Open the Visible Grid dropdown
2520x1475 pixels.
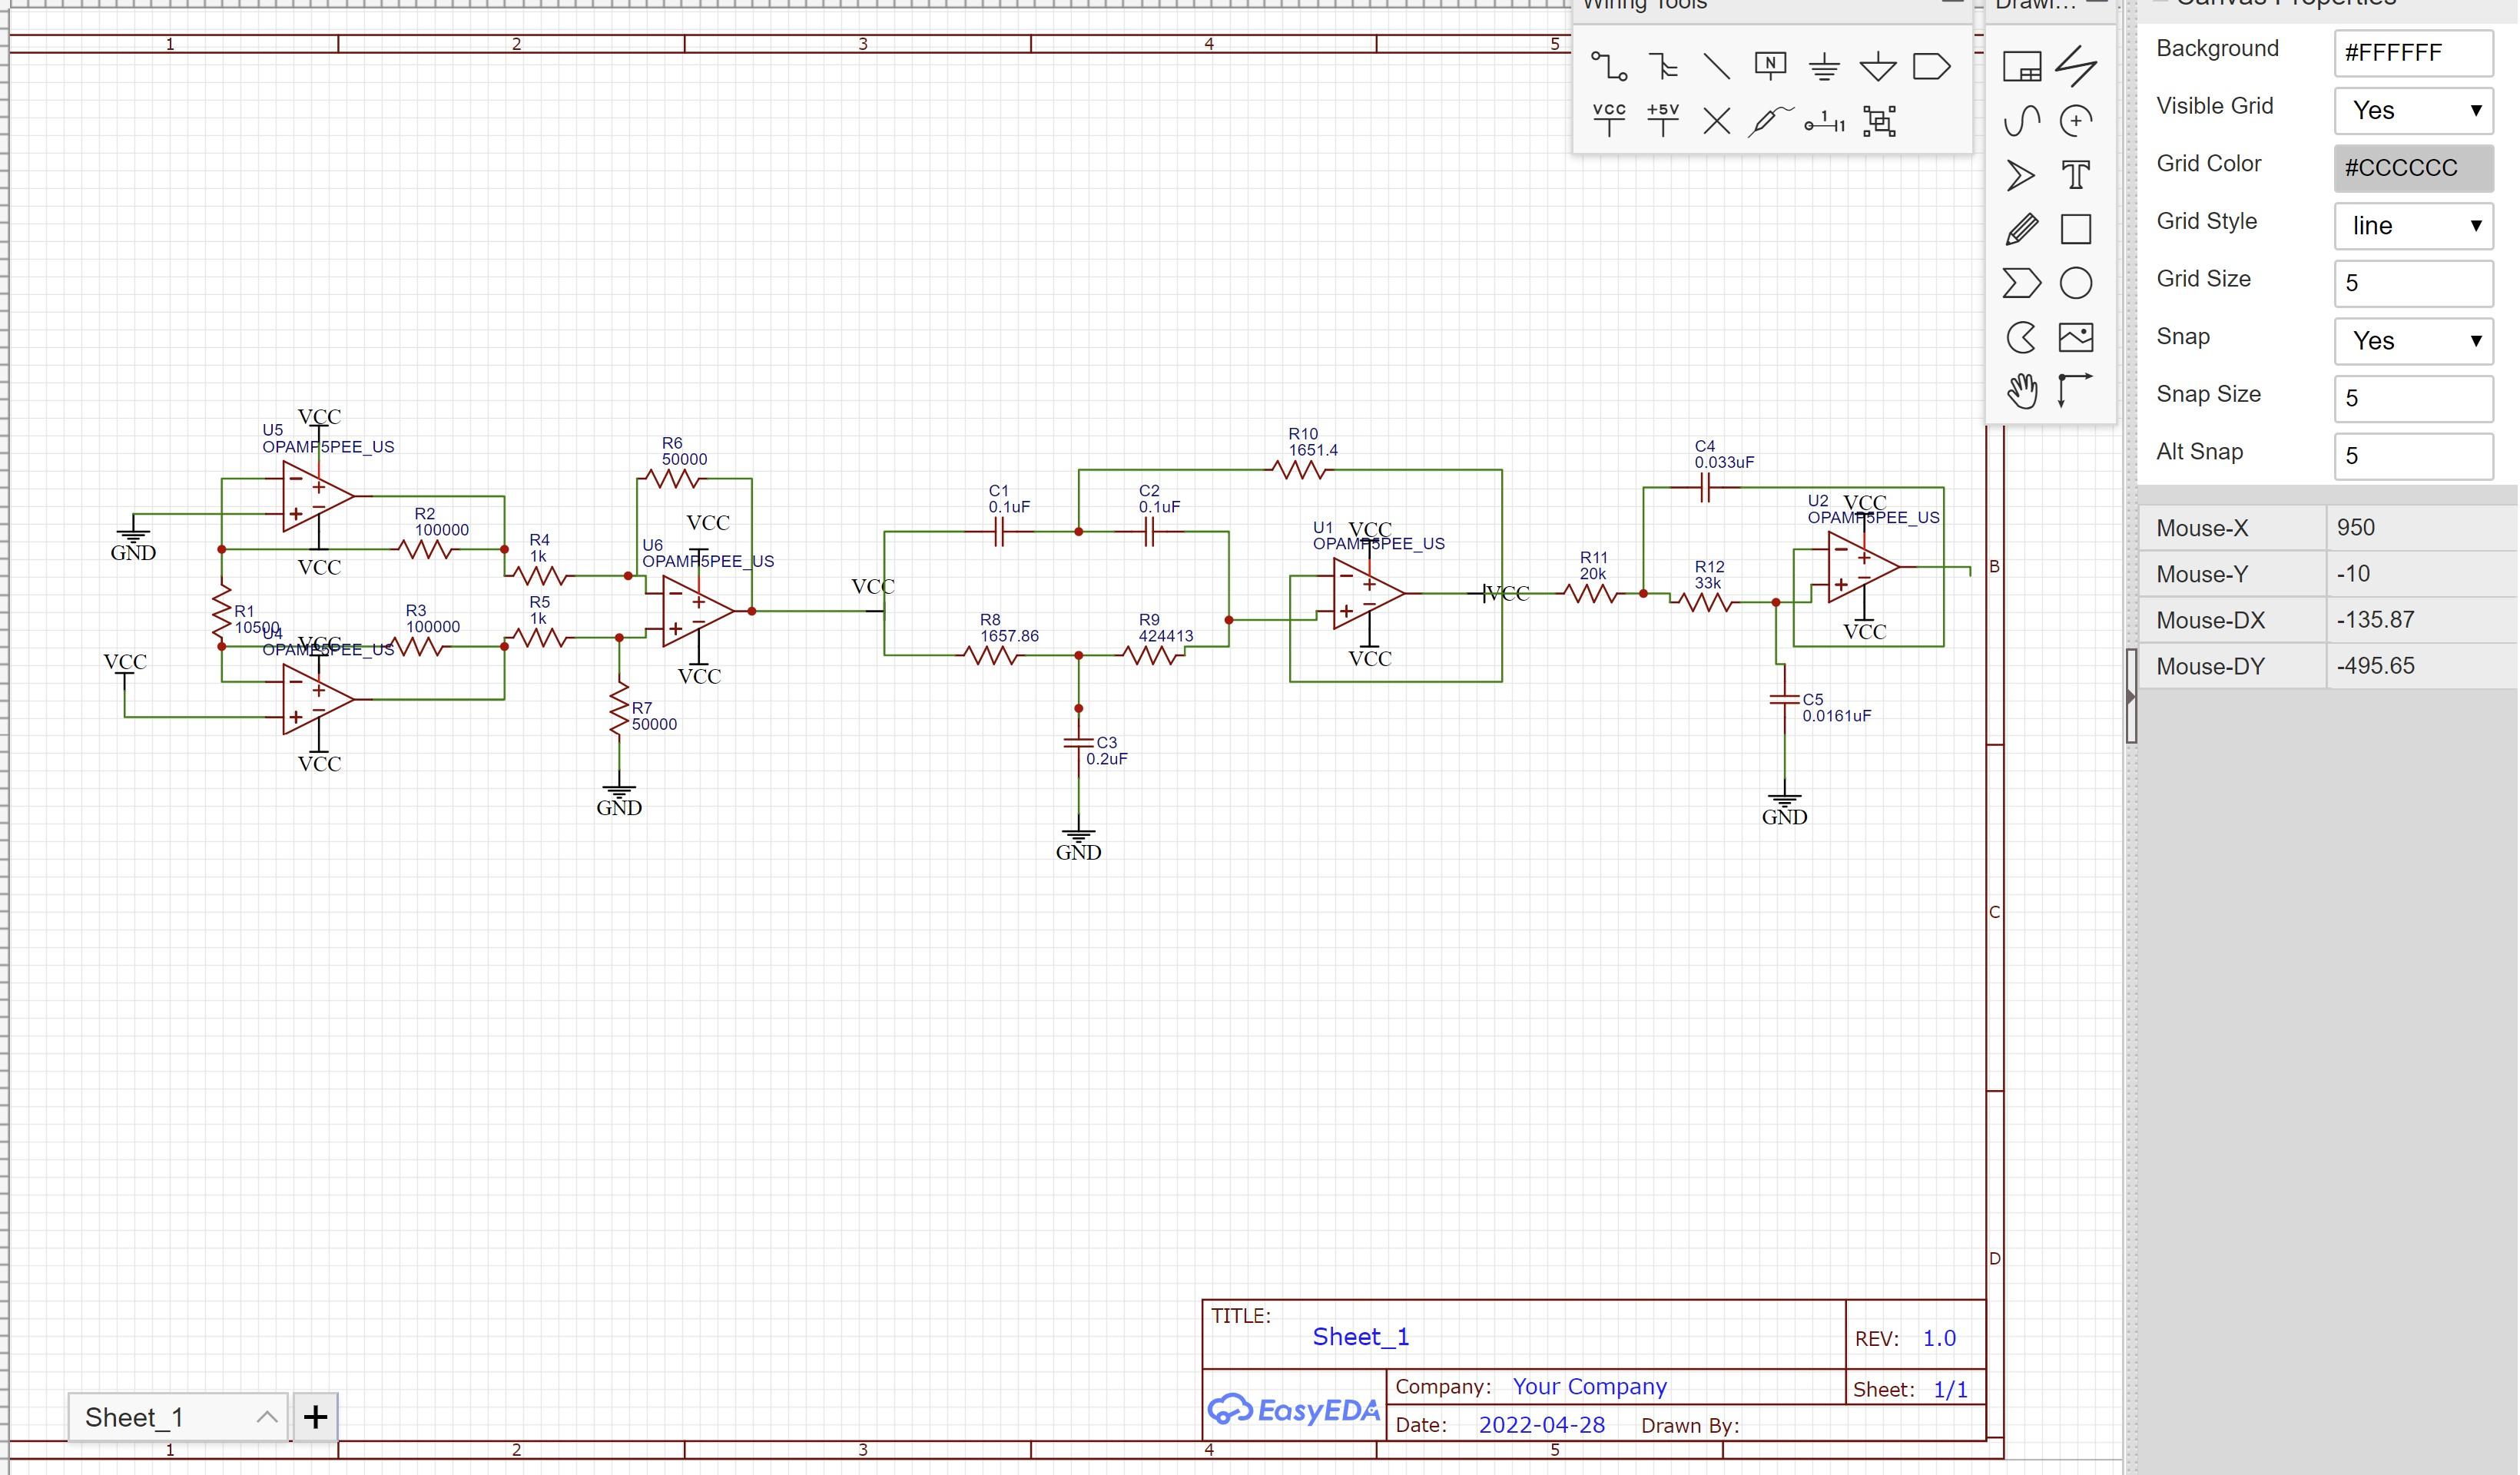pos(2413,110)
